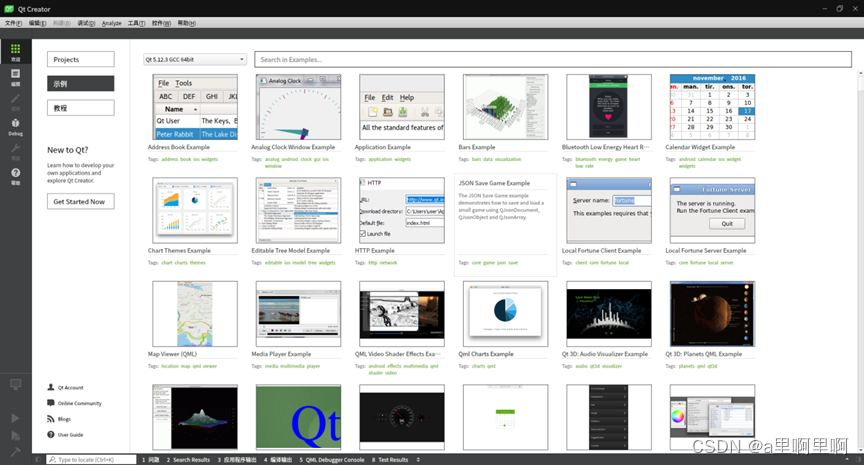Open the Application Example thumbnail
Image resolution: width=864 pixels, height=465 pixels.
click(402, 107)
